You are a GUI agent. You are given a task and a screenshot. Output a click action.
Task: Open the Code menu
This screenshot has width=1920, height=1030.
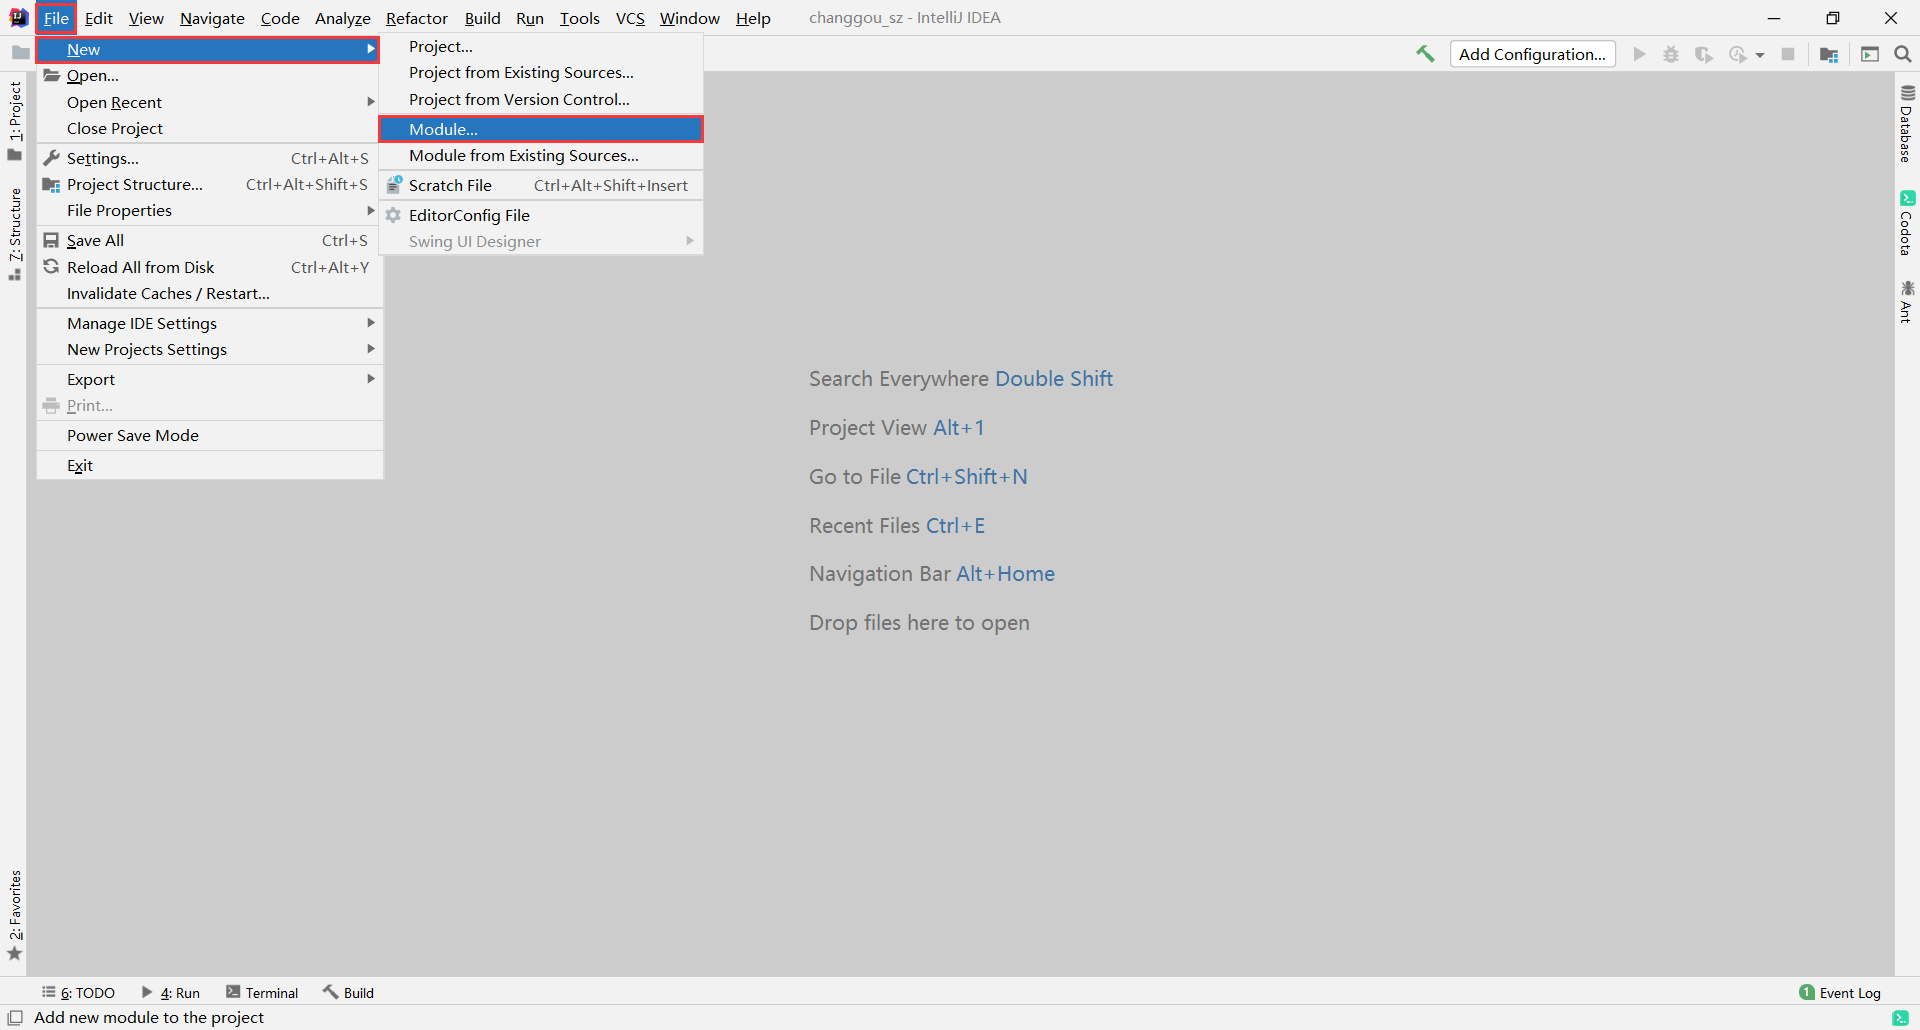tap(280, 18)
